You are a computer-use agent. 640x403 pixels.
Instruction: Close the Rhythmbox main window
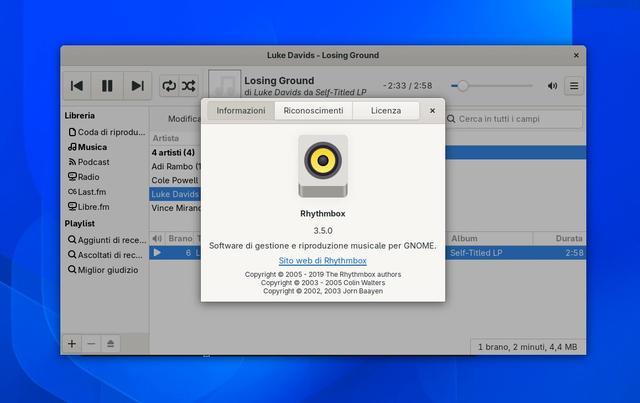coord(576,55)
